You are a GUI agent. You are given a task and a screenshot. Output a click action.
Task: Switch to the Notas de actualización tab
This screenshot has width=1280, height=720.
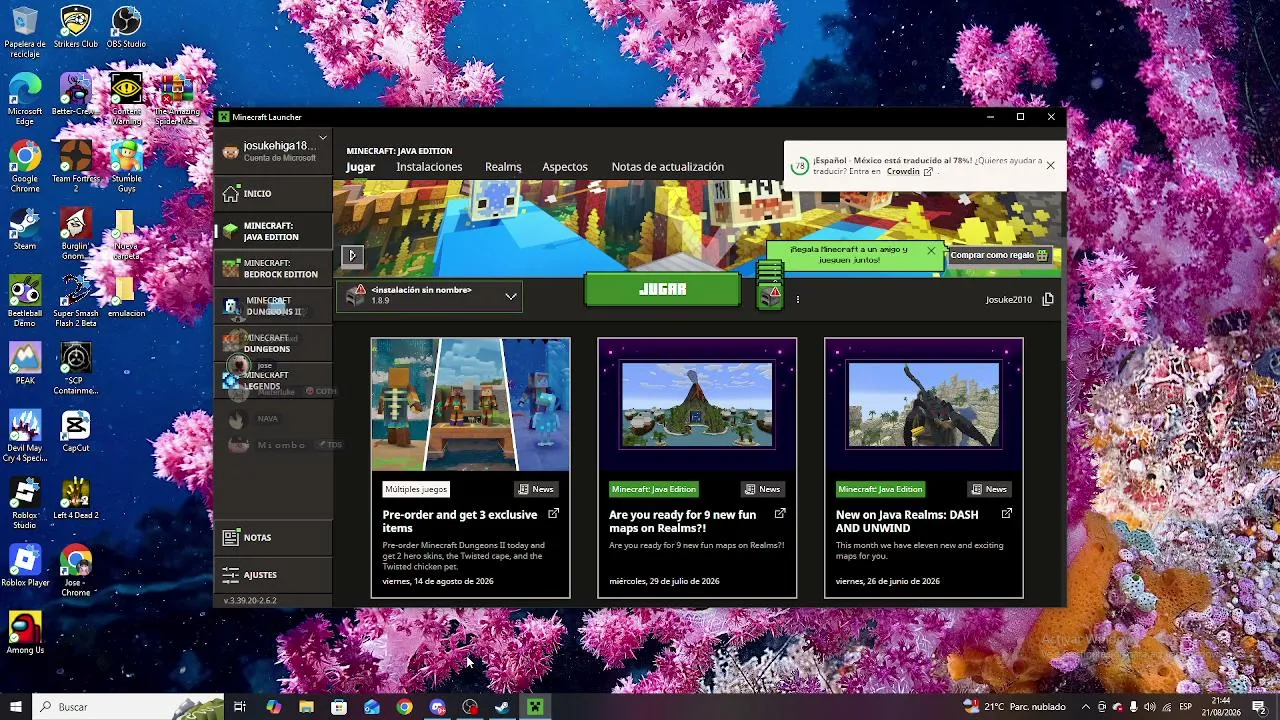click(668, 167)
